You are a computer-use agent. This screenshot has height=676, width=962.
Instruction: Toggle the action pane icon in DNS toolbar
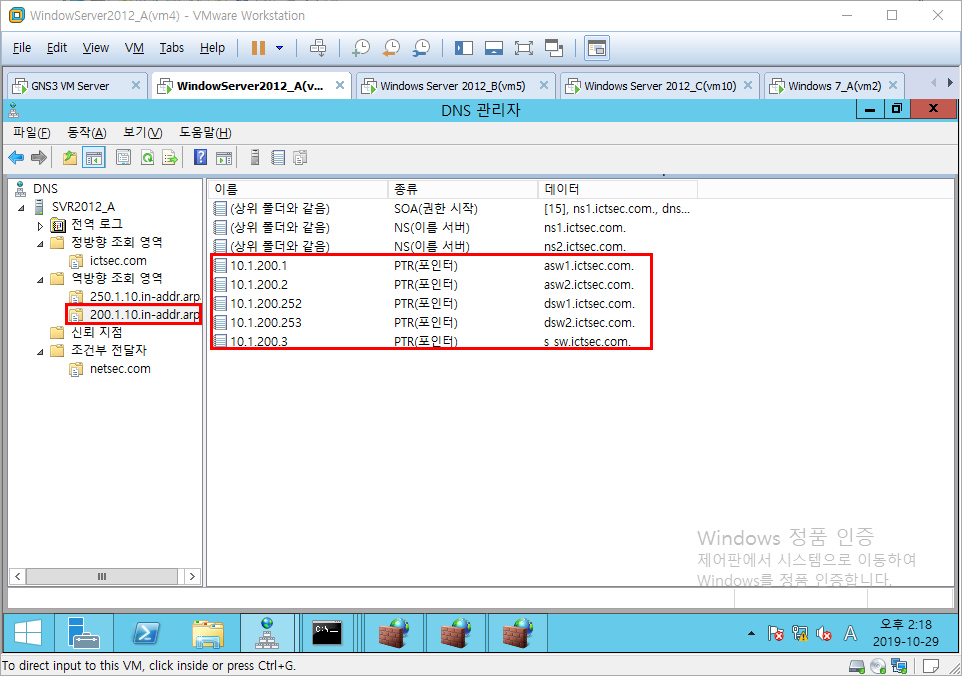(x=224, y=158)
